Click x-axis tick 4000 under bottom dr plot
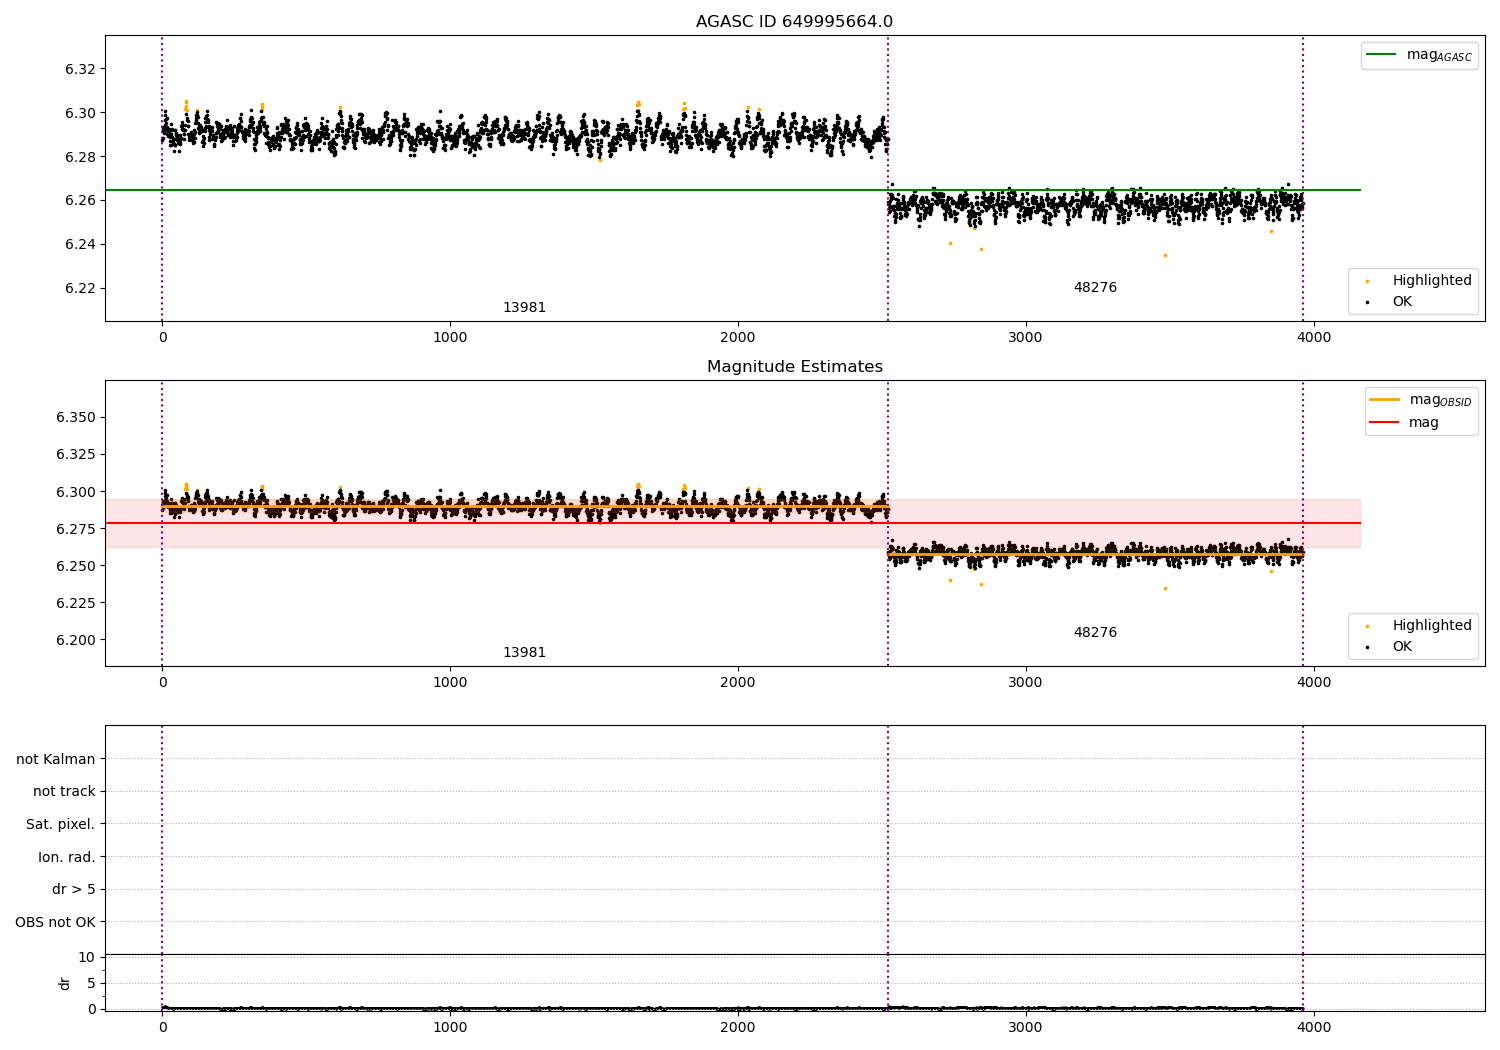This screenshot has width=1500, height=1050. coord(1314,1026)
